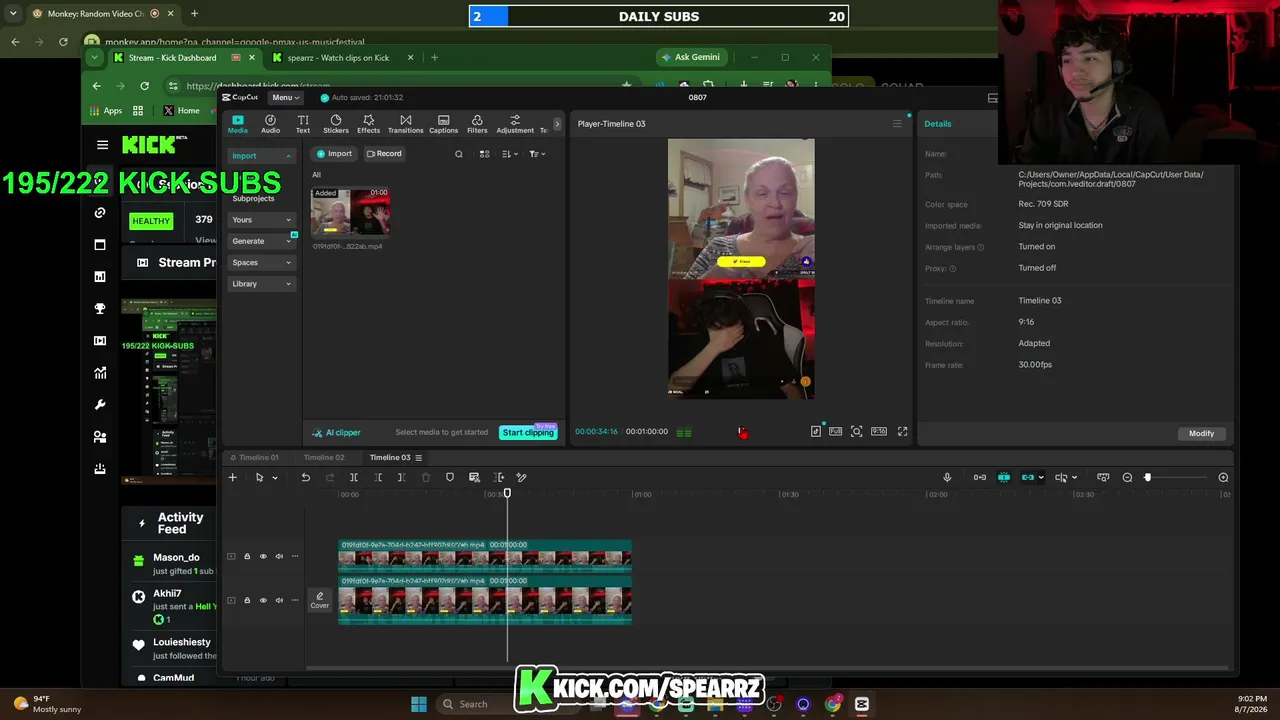Viewport: 1280px width, 720px height.
Task: Edit the timeline Cover
Action: [320, 600]
